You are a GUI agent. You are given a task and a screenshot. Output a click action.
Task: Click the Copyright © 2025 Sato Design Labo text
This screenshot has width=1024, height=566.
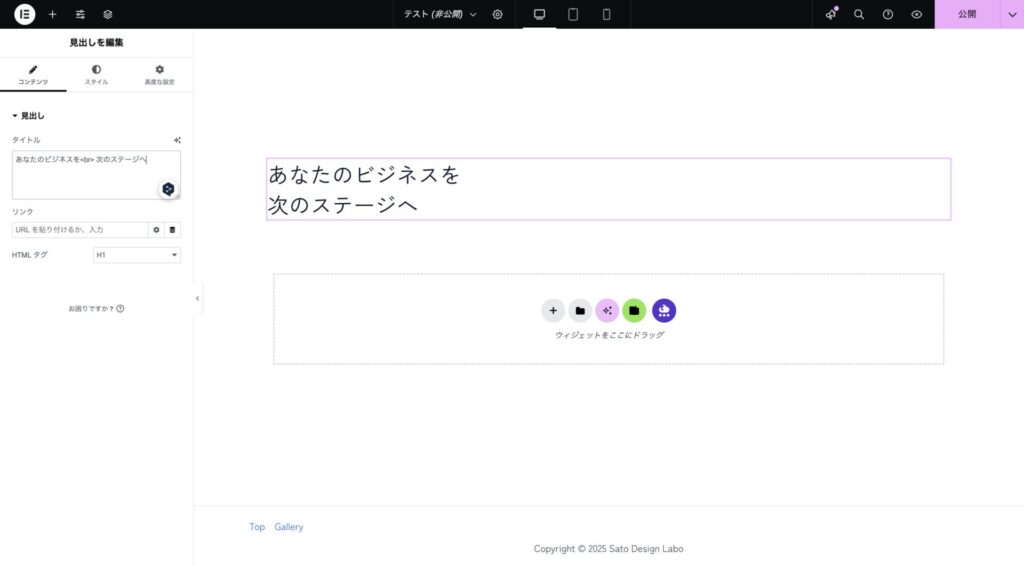point(608,549)
